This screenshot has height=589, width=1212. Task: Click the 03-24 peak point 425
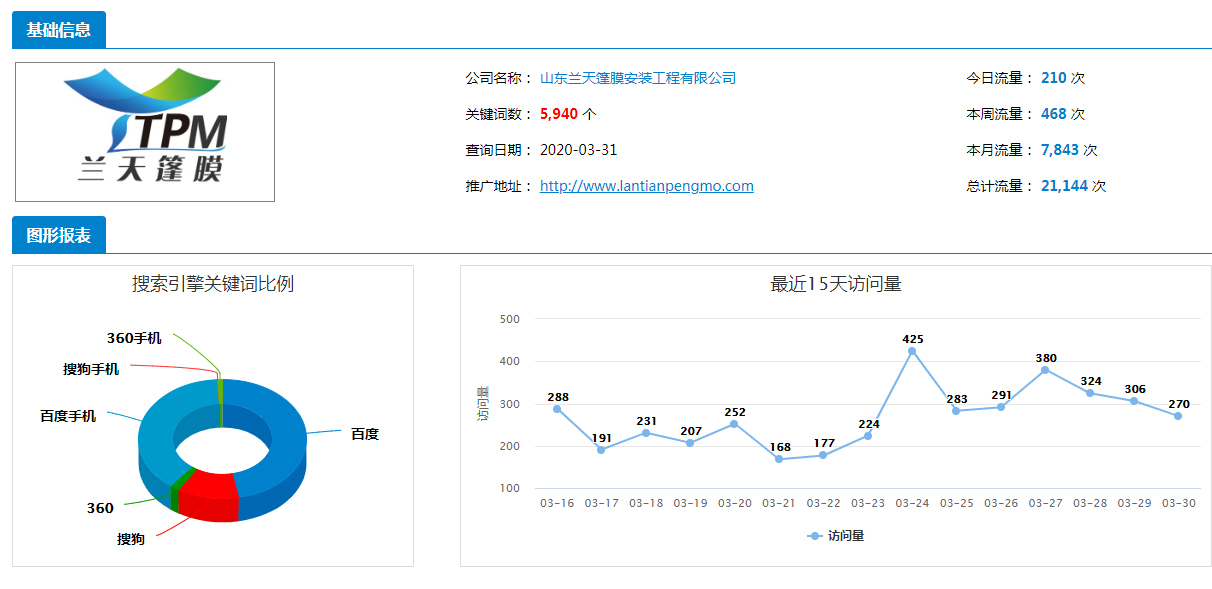tap(912, 351)
